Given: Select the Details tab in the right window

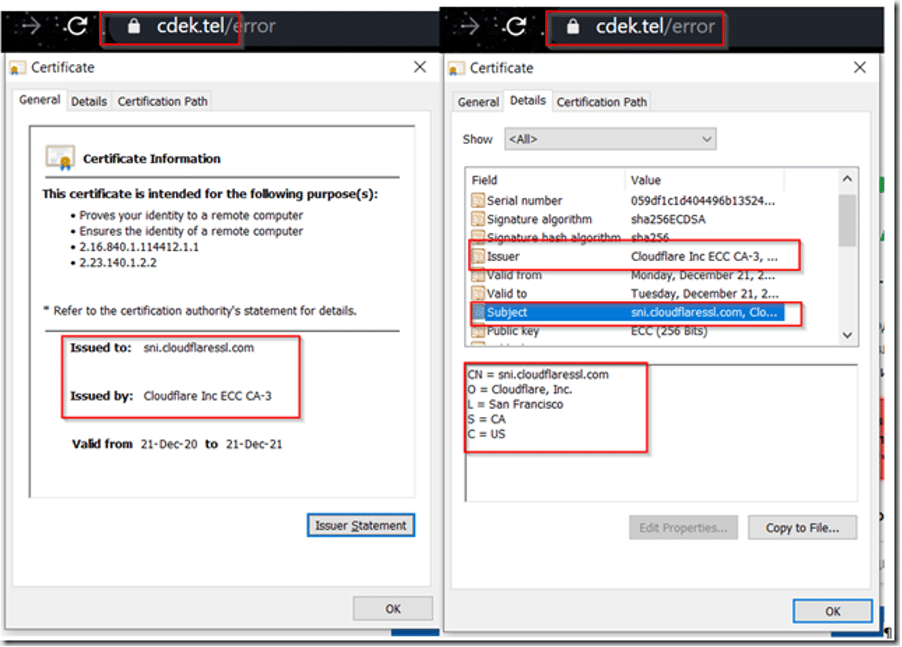Looking at the screenshot, I should click(528, 101).
